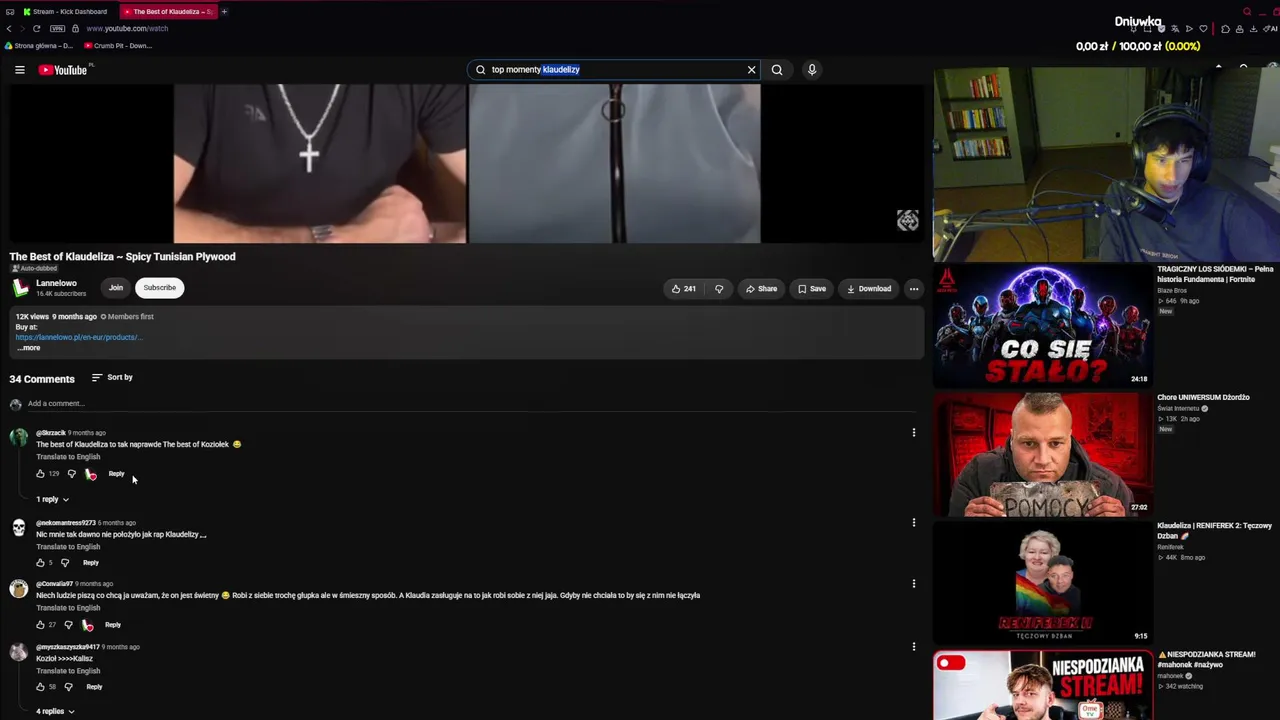Like the video with 241 likes
The height and width of the screenshot is (720, 1280).
pyautogui.click(x=684, y=289)
